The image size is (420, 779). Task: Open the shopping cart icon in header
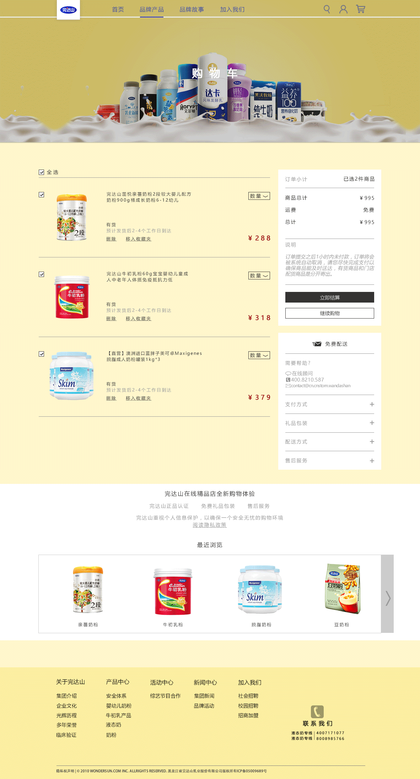[x=360, y=9]
